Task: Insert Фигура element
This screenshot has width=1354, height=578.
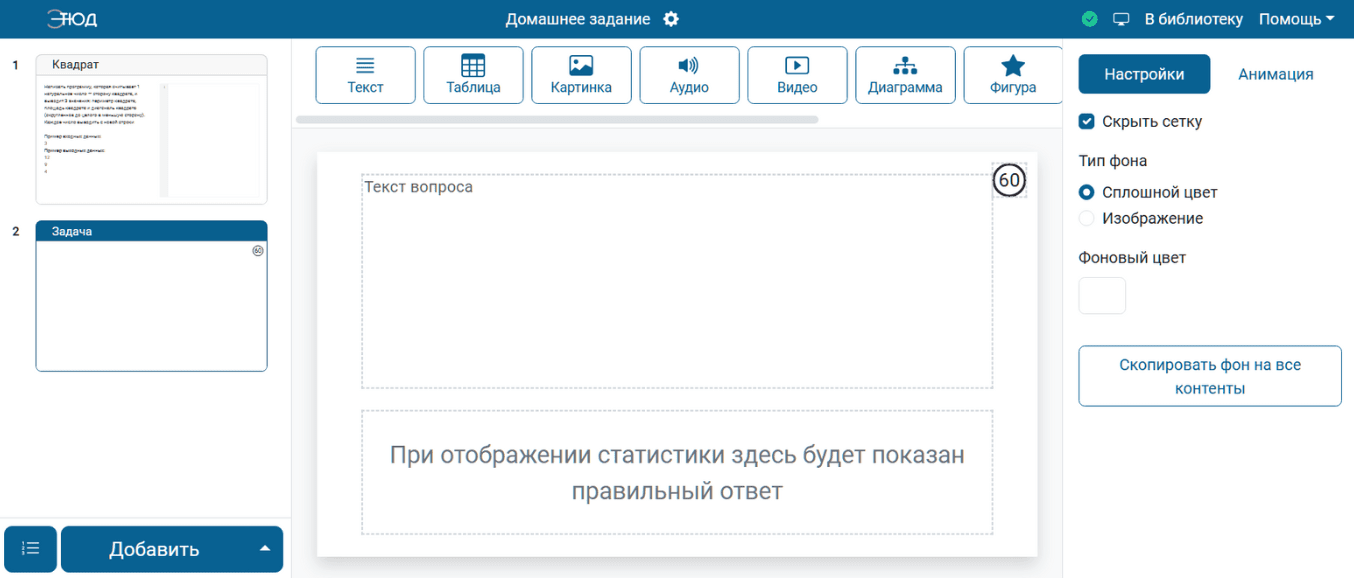Action: [1012, 75]
